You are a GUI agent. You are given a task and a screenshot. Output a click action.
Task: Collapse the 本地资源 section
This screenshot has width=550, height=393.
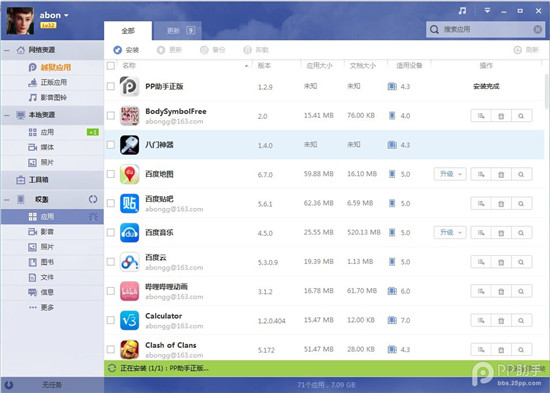click(7, 115)
